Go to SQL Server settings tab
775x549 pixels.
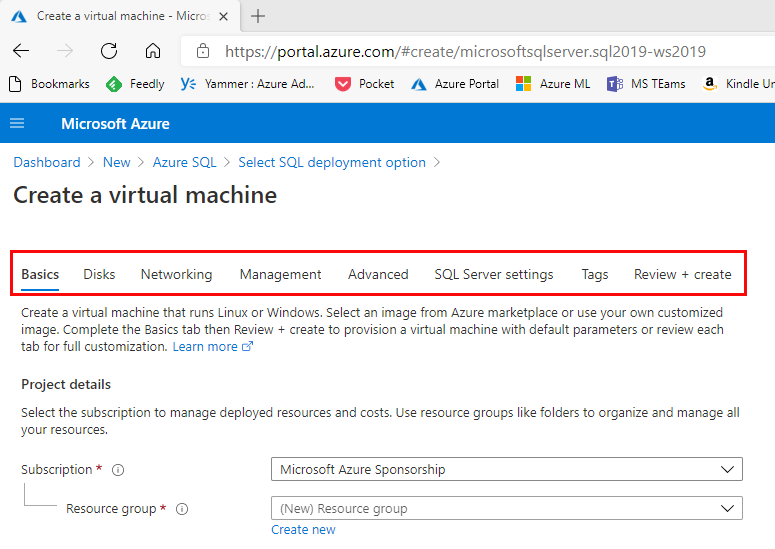tap(494, 274)
